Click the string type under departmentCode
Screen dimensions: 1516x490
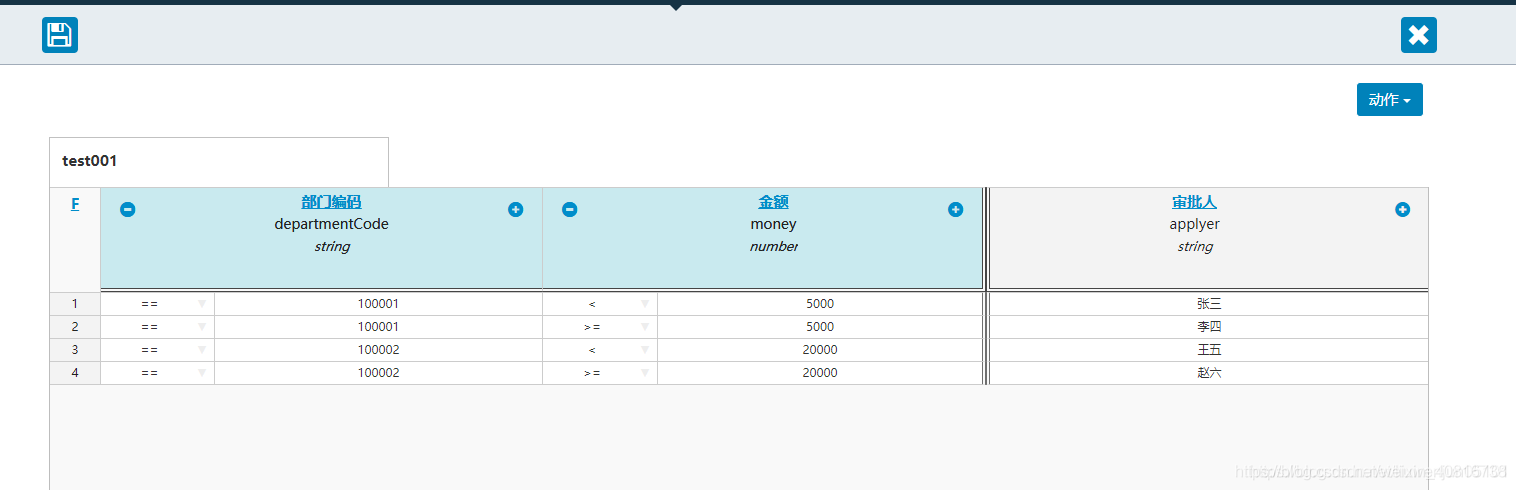tap(332, 246)
